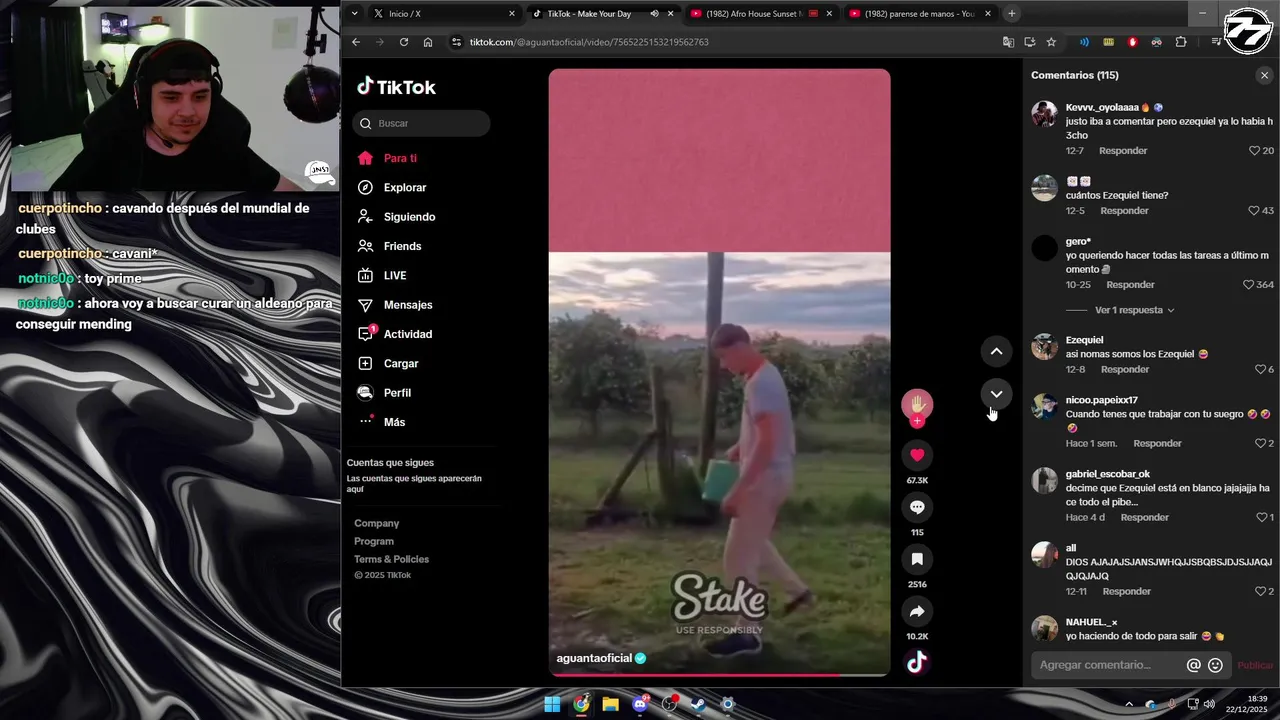Screen dimensions: 1280x720
Task: Close the comments panel
Action: 1264,75
